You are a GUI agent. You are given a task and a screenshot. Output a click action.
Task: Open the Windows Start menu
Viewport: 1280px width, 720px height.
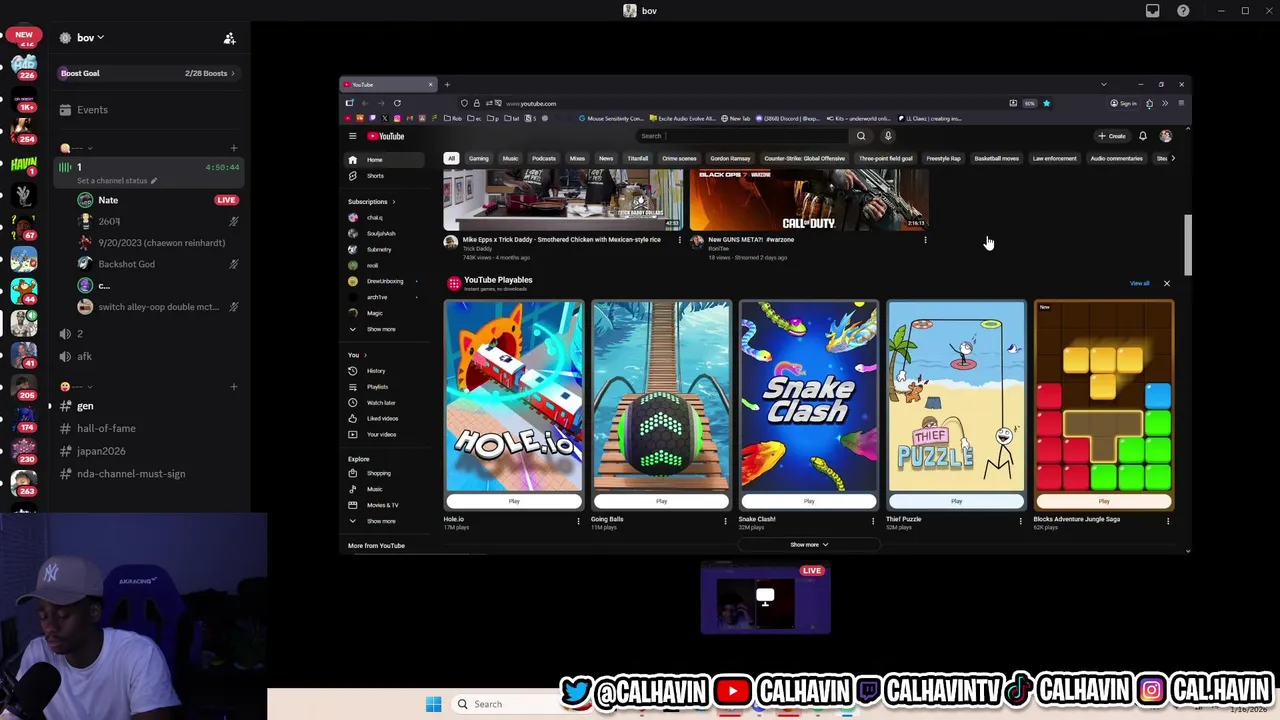coord(433,704)
